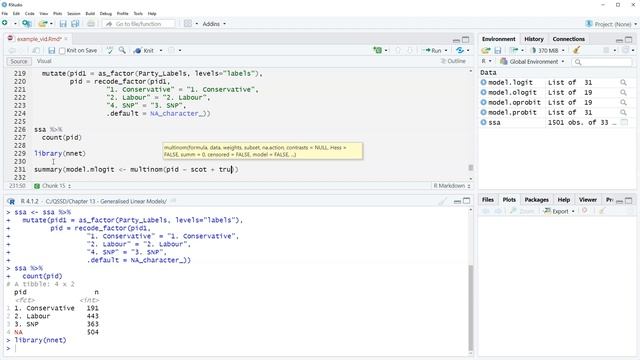Image resolution: width=640 pixels, height=360 pixels.
Task: Save workspace icon in Environment pane
Action: (x=498, y=50)
